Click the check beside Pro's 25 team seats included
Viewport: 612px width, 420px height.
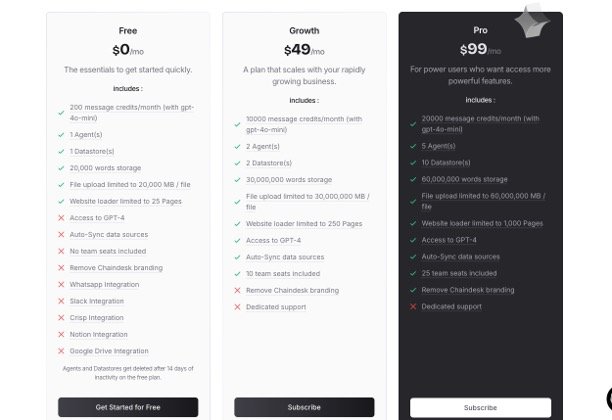point(413,273)
